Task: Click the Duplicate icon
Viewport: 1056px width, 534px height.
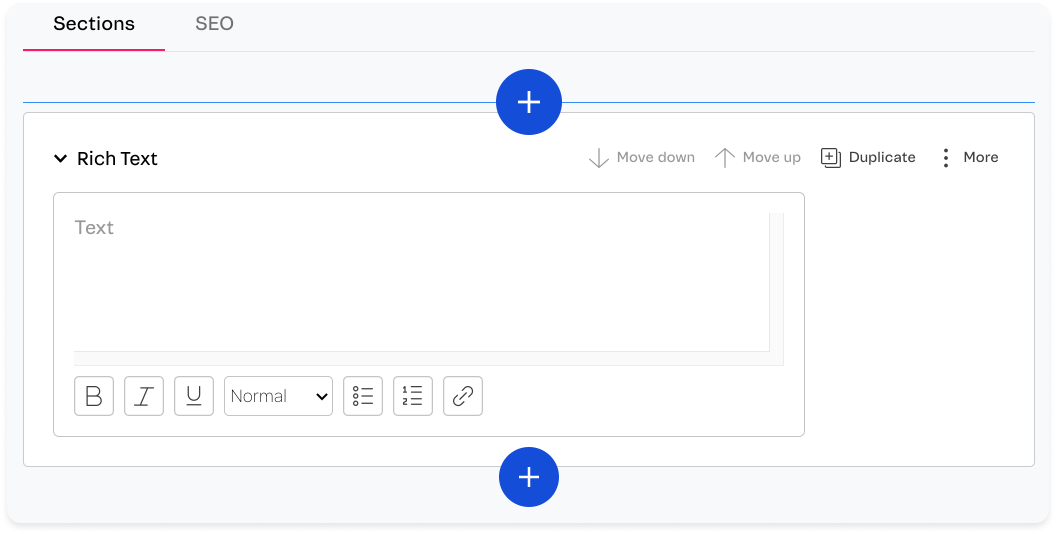Action: [831, 158]
